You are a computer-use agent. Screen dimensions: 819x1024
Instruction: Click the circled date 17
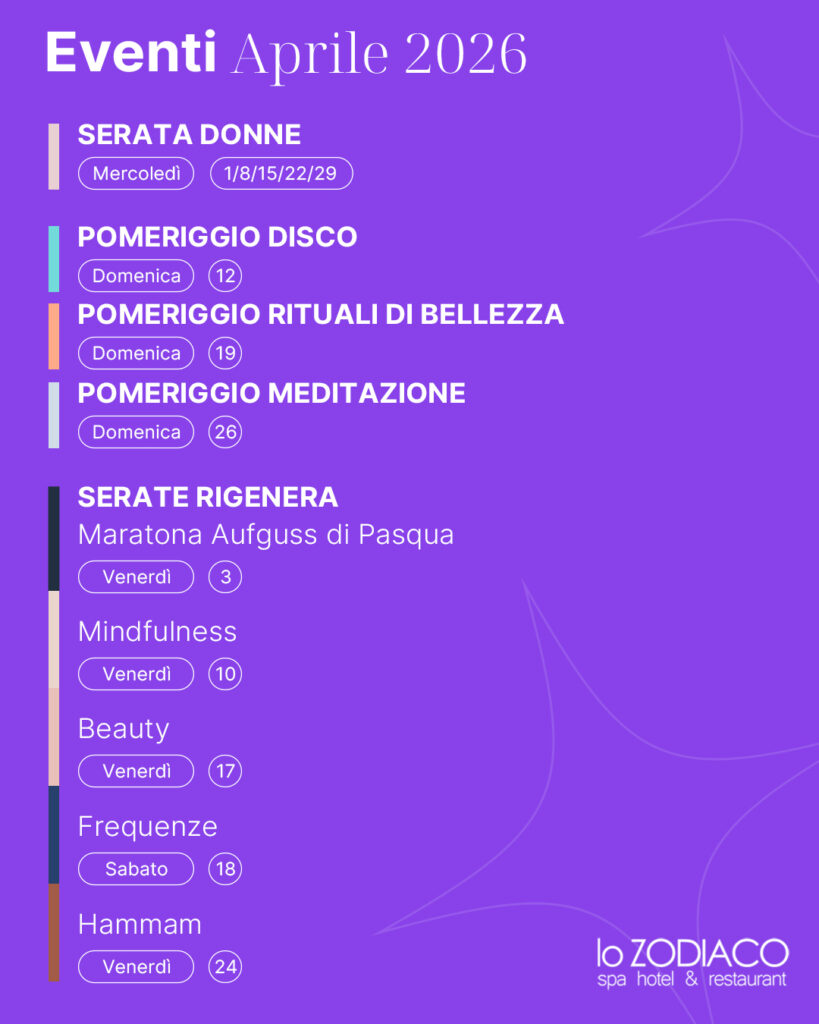pyautogui.click(x=225, y=771)
